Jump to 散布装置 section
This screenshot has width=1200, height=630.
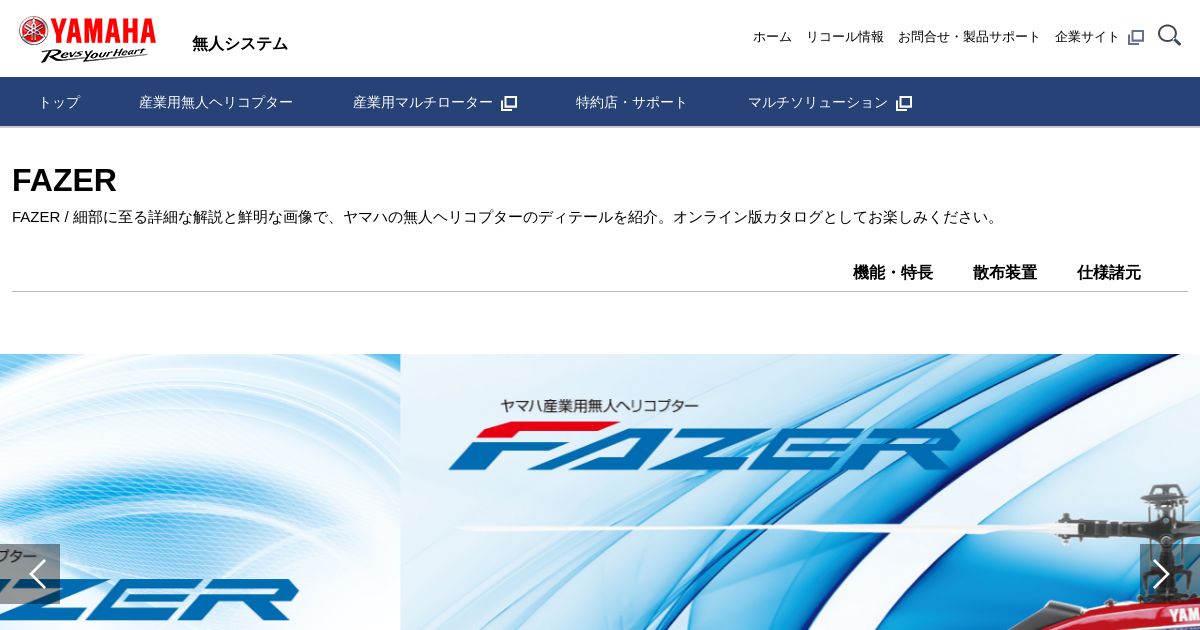(x=1005, y=272)
